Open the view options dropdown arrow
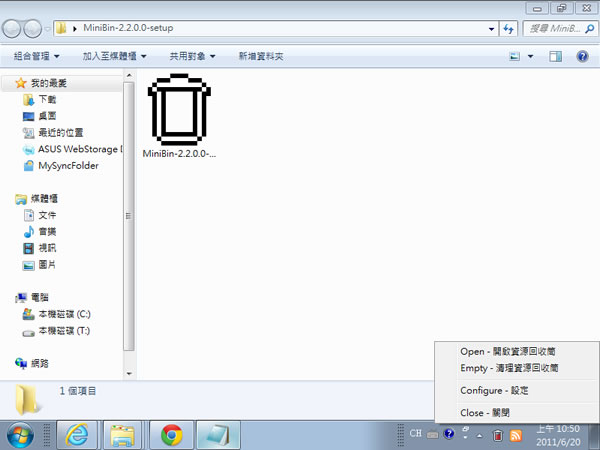Viewport: 600px width, 450px height. click(x=530, y=57)
